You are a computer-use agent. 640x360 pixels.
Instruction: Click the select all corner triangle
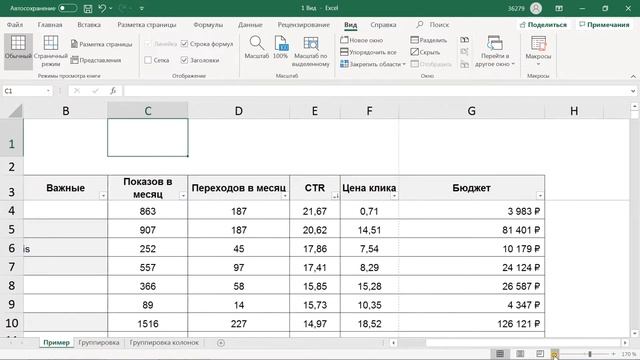[x=15, y=111]
